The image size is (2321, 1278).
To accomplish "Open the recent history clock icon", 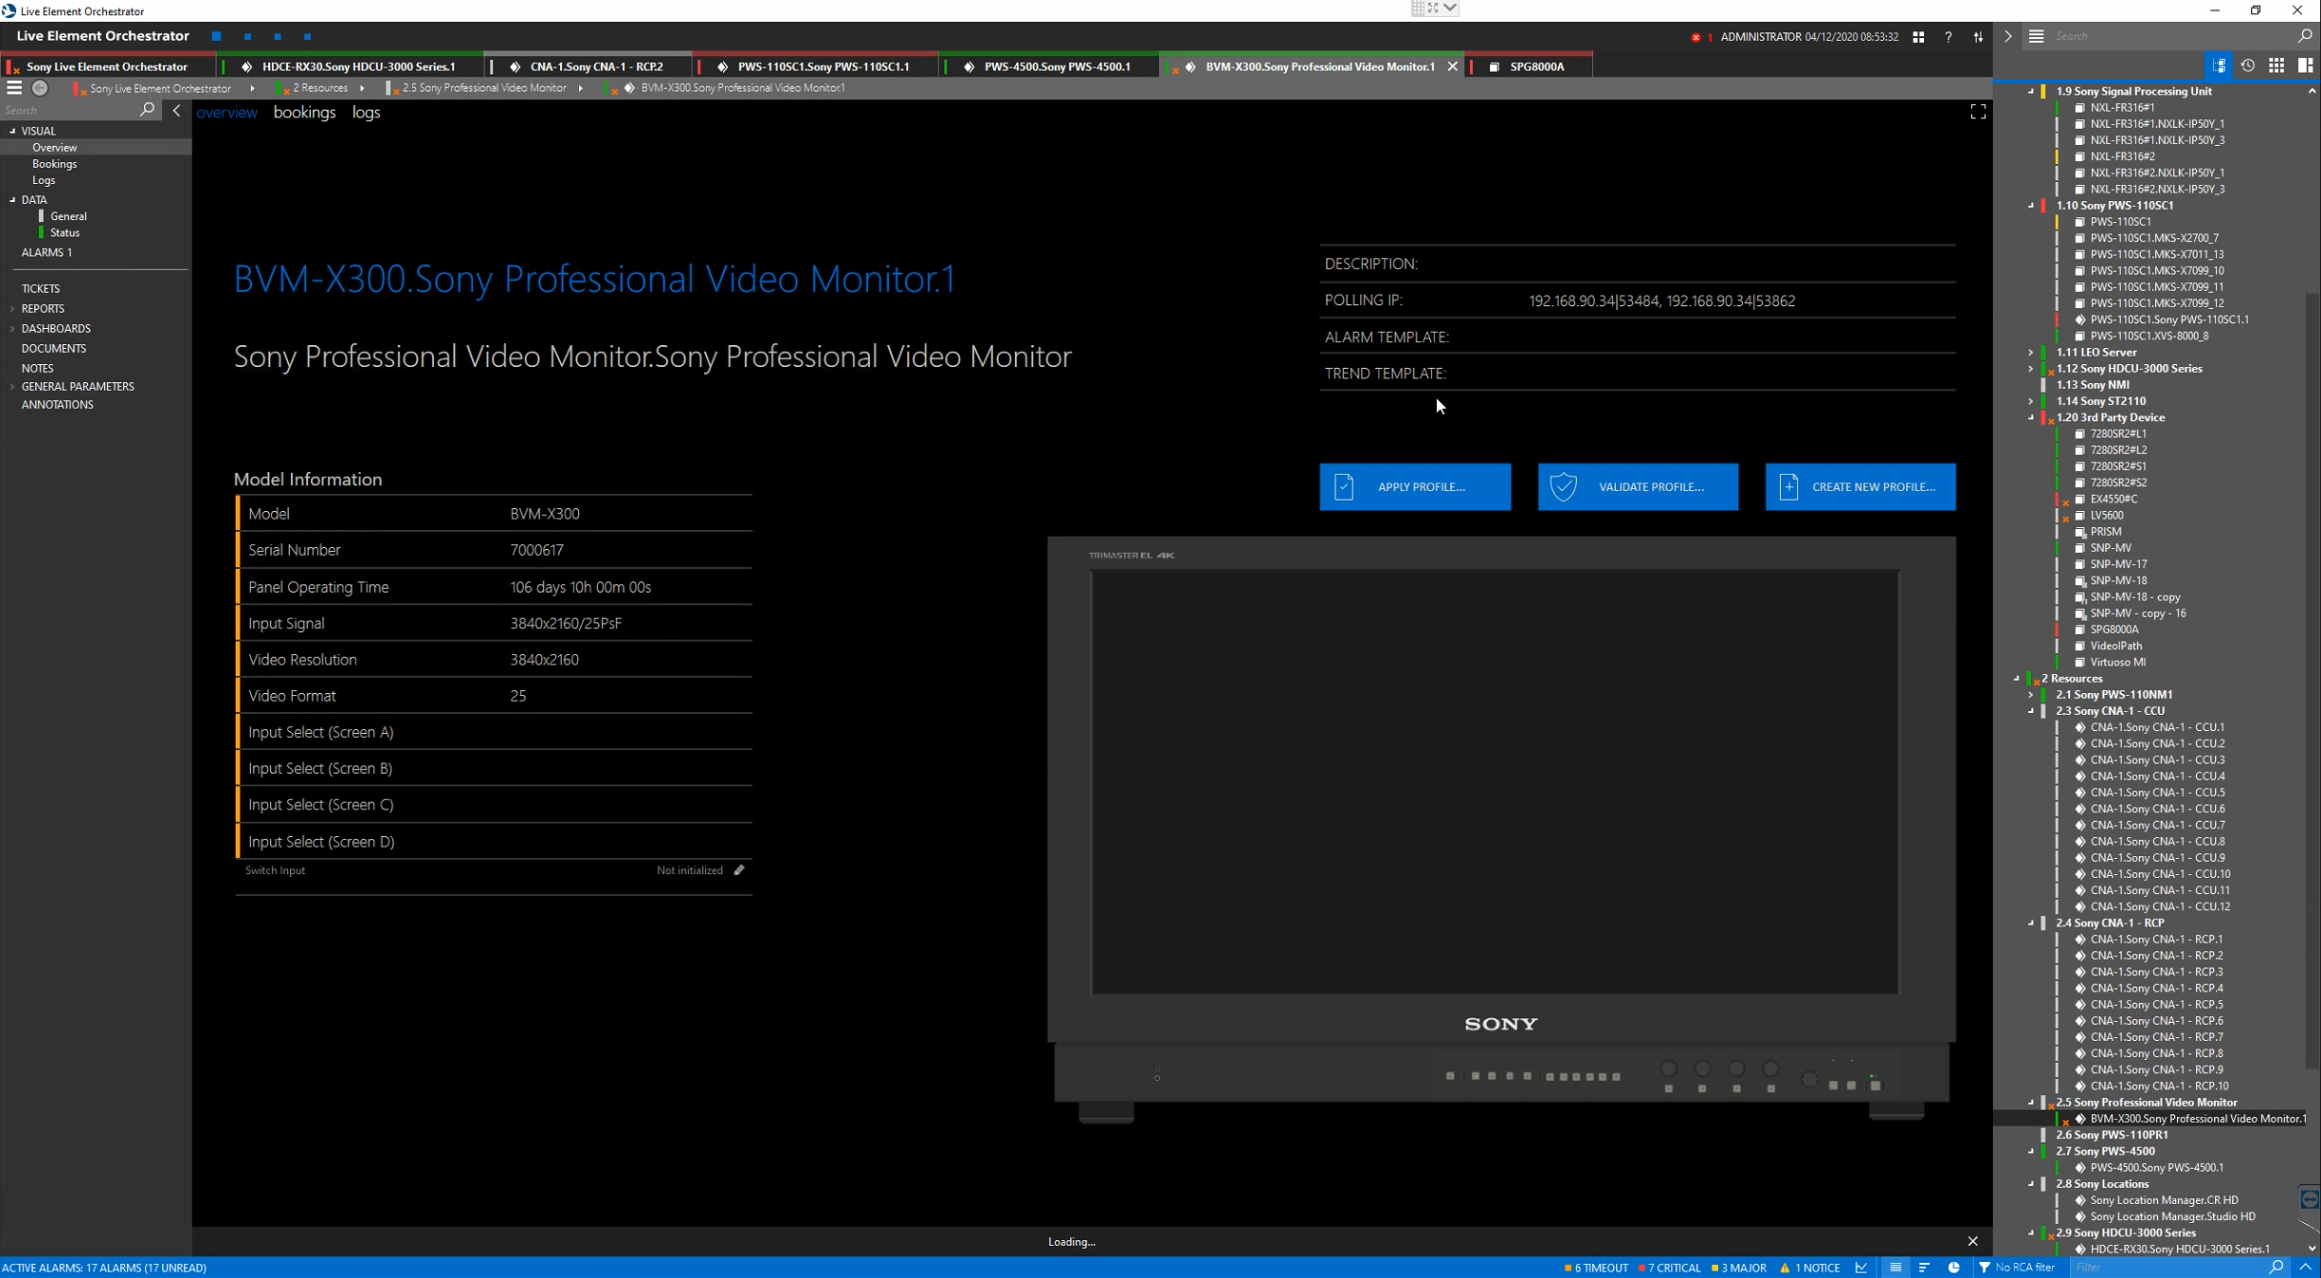I will (x=2247, y=66).
